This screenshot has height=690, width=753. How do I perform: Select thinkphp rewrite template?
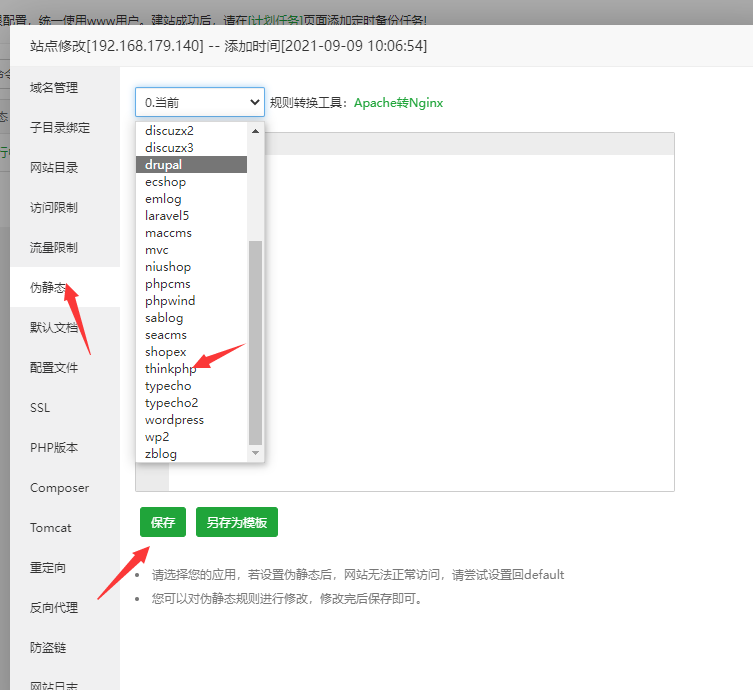tap(192, 369)
